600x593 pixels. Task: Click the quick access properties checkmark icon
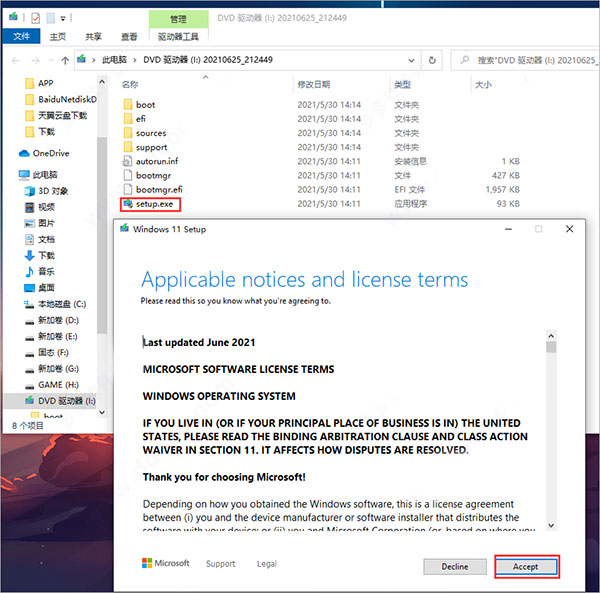click(x=35, y=18)
